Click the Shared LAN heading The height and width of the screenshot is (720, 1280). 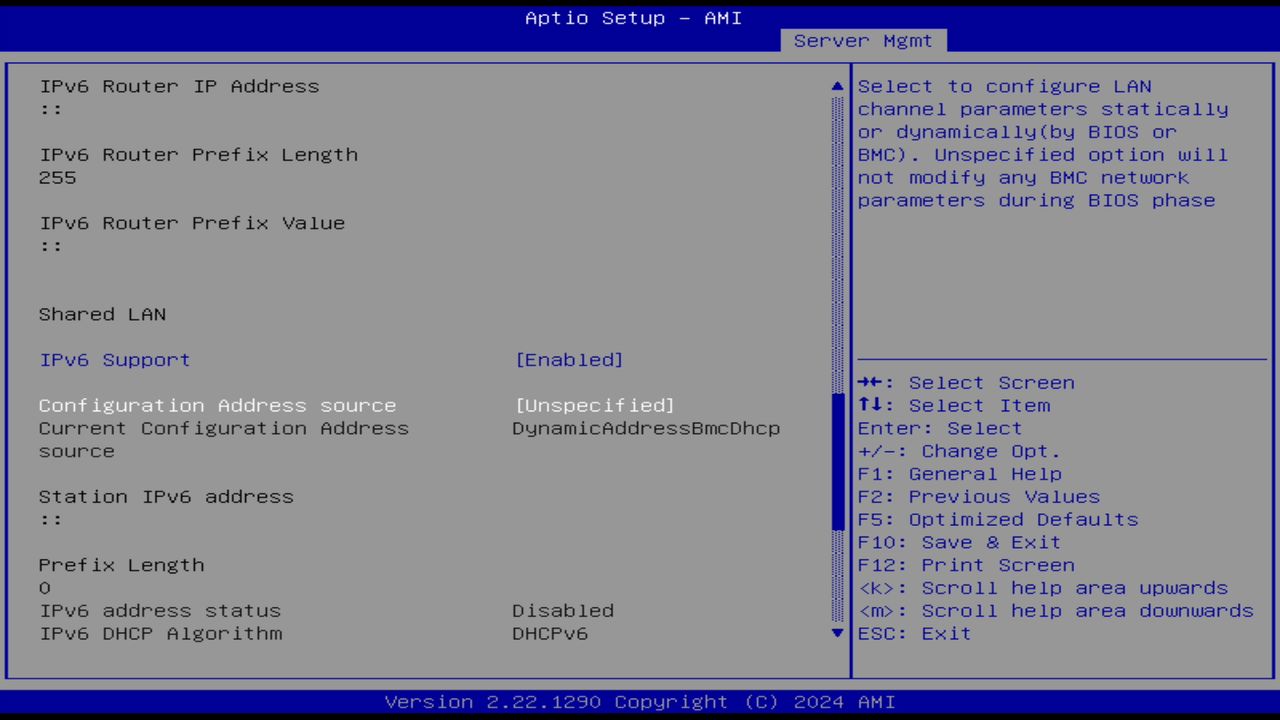102,314
